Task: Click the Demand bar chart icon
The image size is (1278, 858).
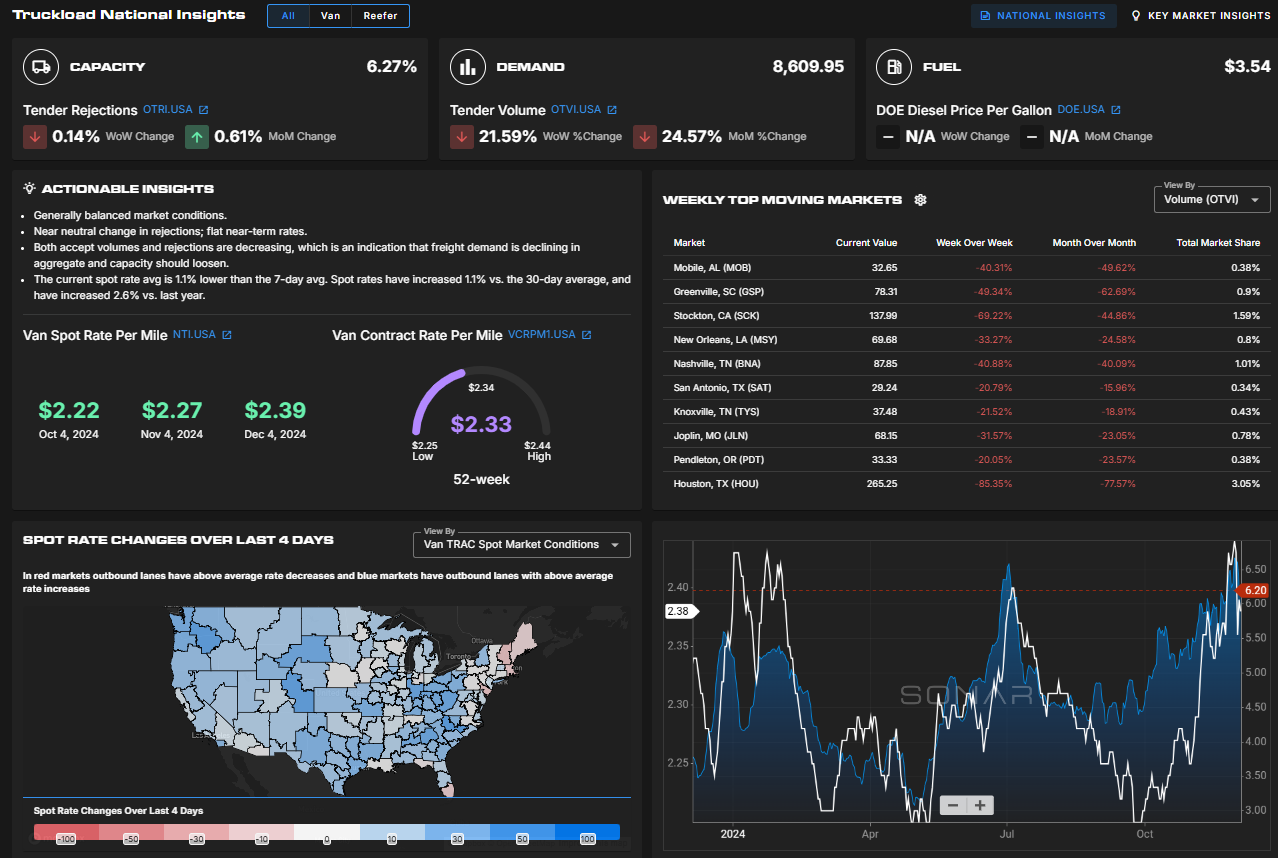Action: coord(467,67)
